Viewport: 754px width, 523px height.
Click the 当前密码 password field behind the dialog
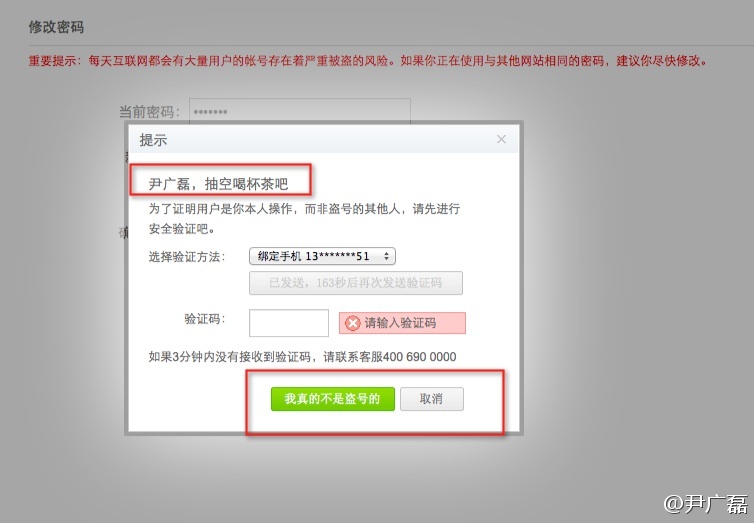coord(300,111)
